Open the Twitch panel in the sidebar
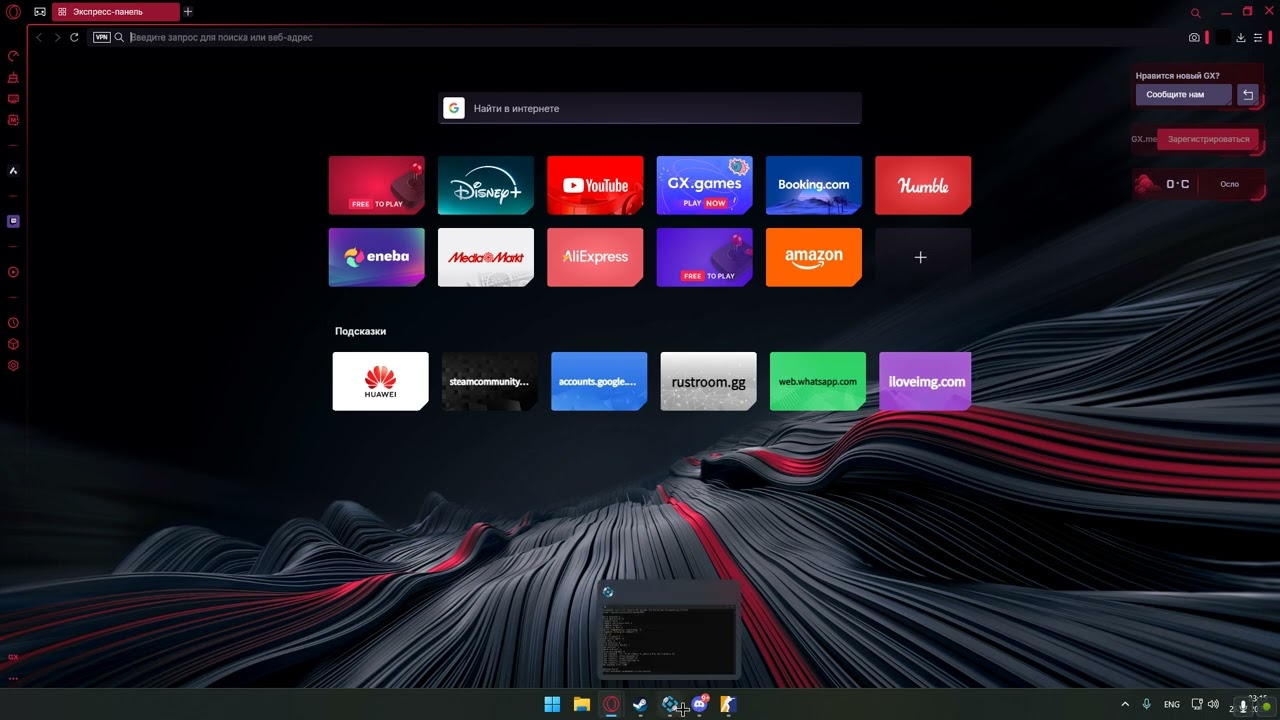Screen dimensions: 1280x720 tap(13, 221)
